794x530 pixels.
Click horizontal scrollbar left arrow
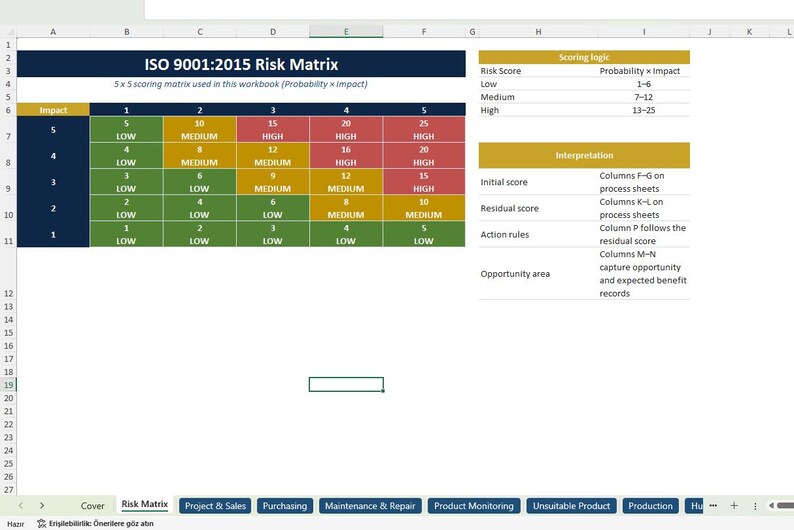point(771,506)
